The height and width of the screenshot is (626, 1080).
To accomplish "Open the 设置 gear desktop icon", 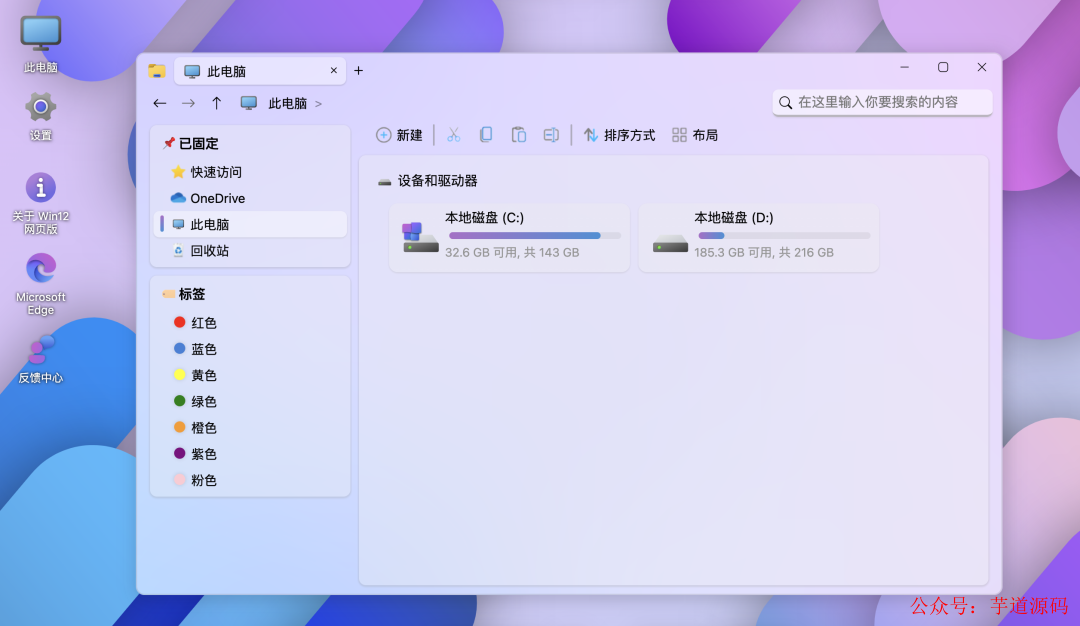I will (41, 116).
